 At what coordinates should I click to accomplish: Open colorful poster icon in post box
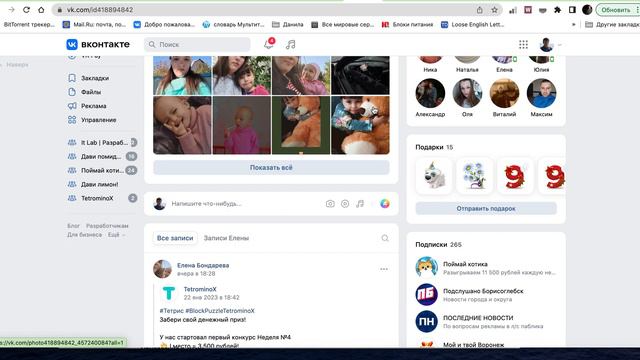[384, 203]
